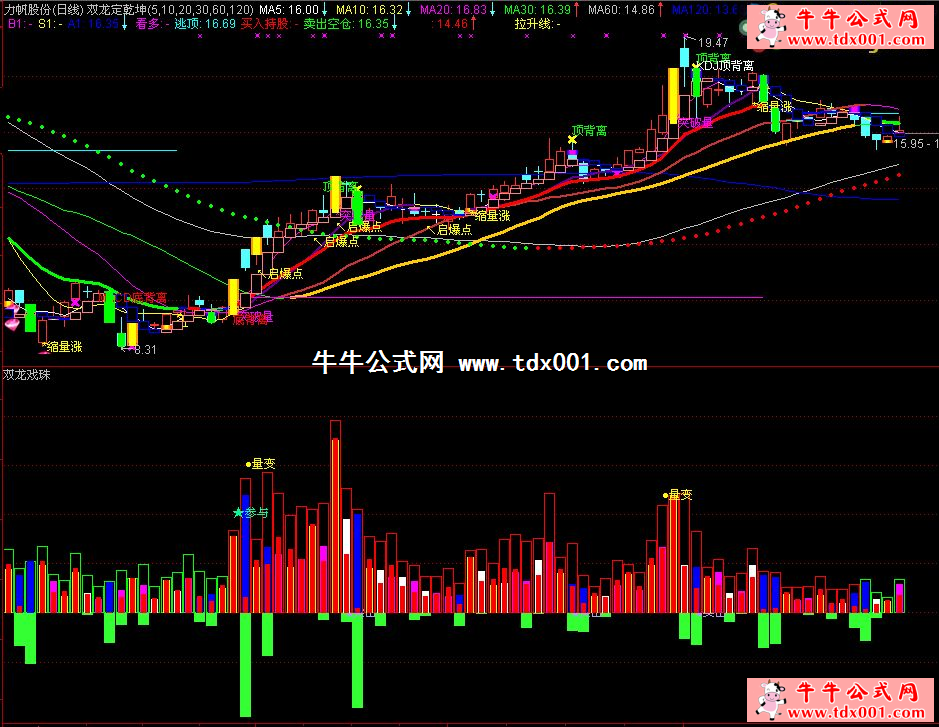Open the center 牛牛公式网 www.tdx001.com watermark link
This screenshot has width=939, height=727.
(480, 363)
